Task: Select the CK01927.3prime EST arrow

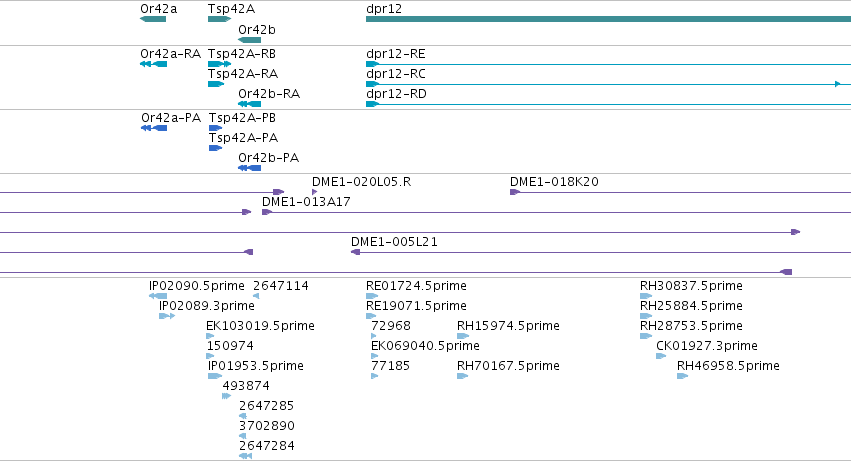Action: [661, 356]
